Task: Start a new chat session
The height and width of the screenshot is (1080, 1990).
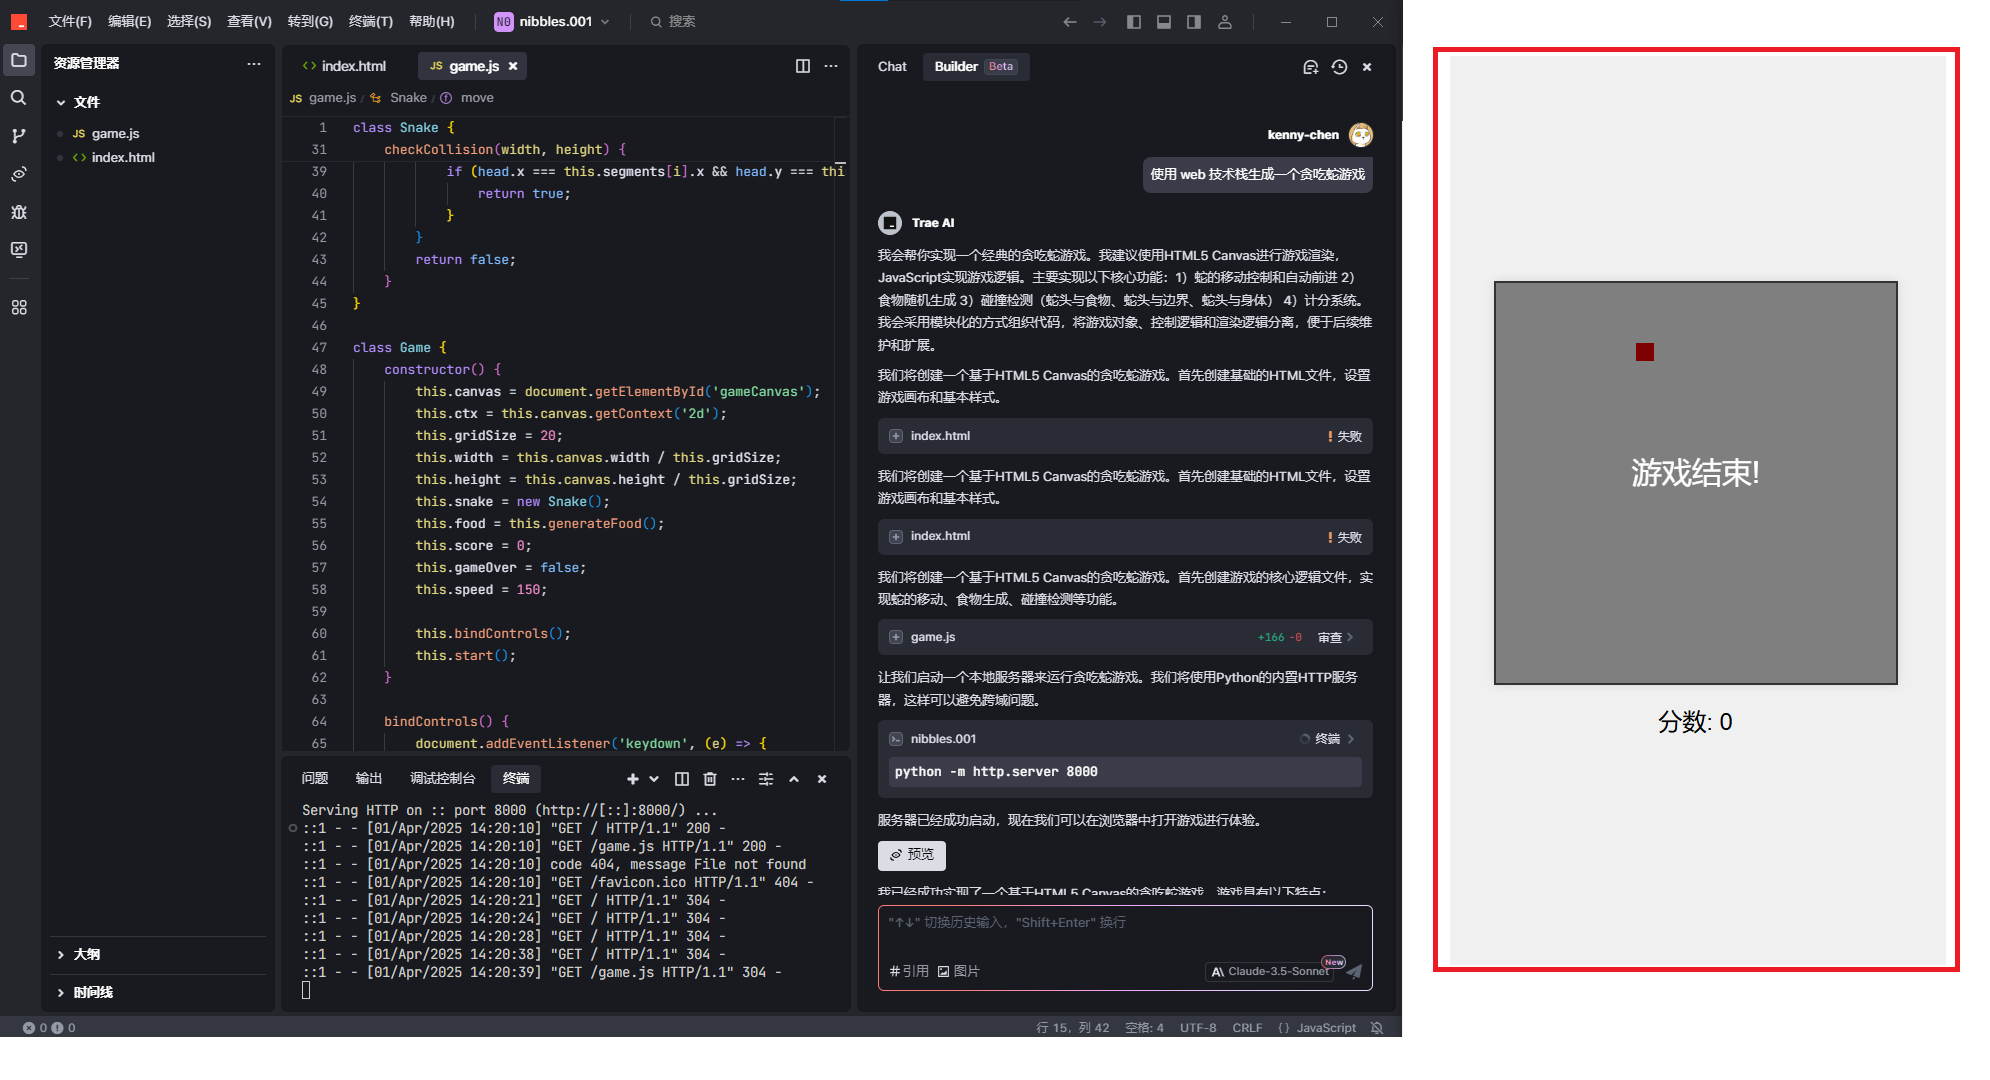Action: point(1310,67)
